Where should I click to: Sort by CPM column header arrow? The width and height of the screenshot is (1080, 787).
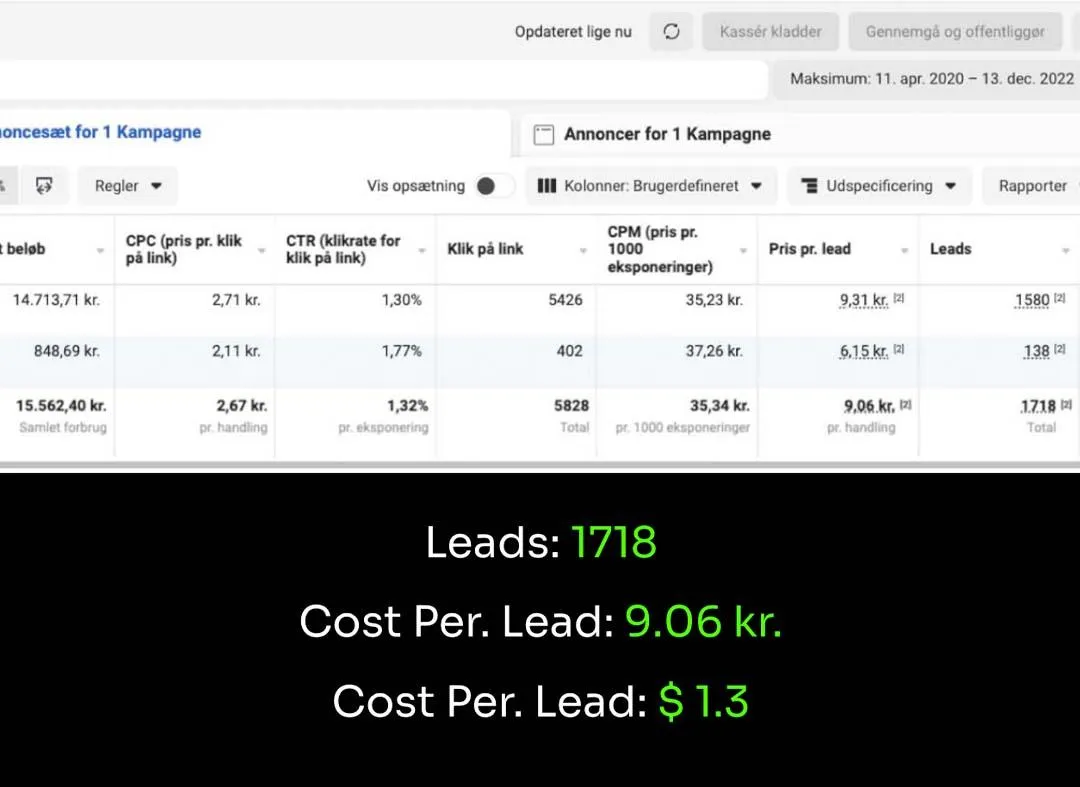pyautogui.click(x=743, y=250)
